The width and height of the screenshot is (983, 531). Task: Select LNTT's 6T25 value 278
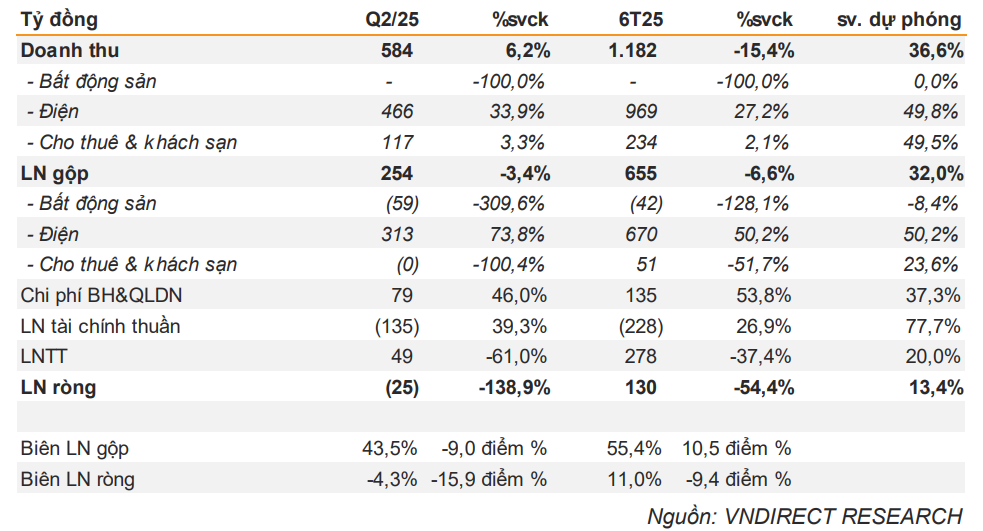coord(641,357)
